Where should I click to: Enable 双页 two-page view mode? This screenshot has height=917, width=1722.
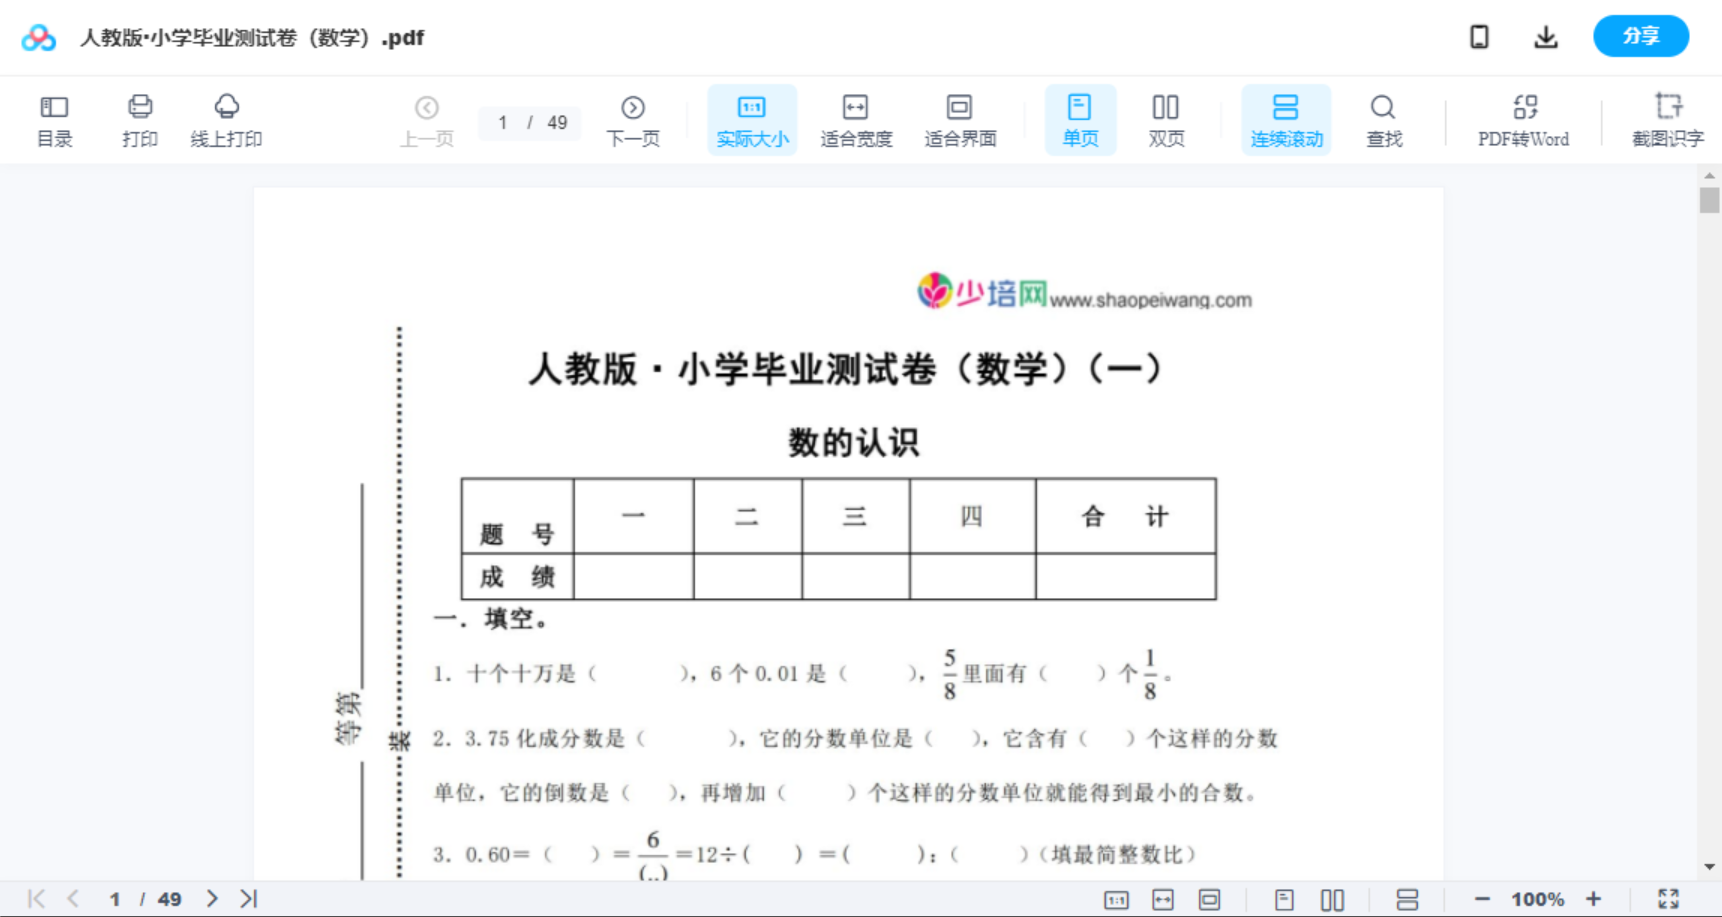(1166, 120)
